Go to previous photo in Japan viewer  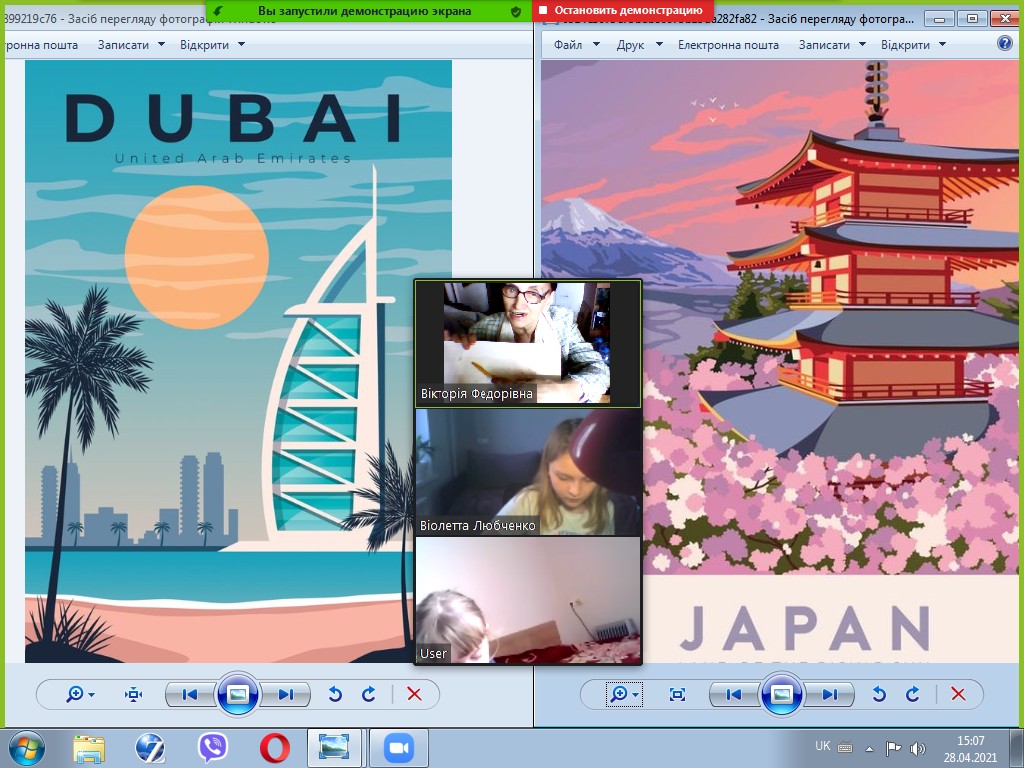pyautogui.click(x=734, y=694)
